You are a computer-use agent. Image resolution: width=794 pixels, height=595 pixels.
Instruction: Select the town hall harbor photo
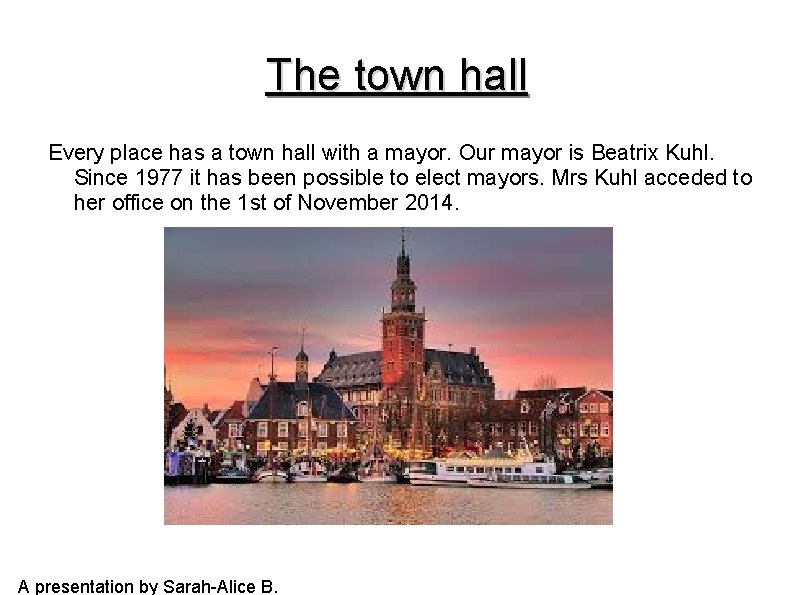pyautogui.click(x=388, y=376)
